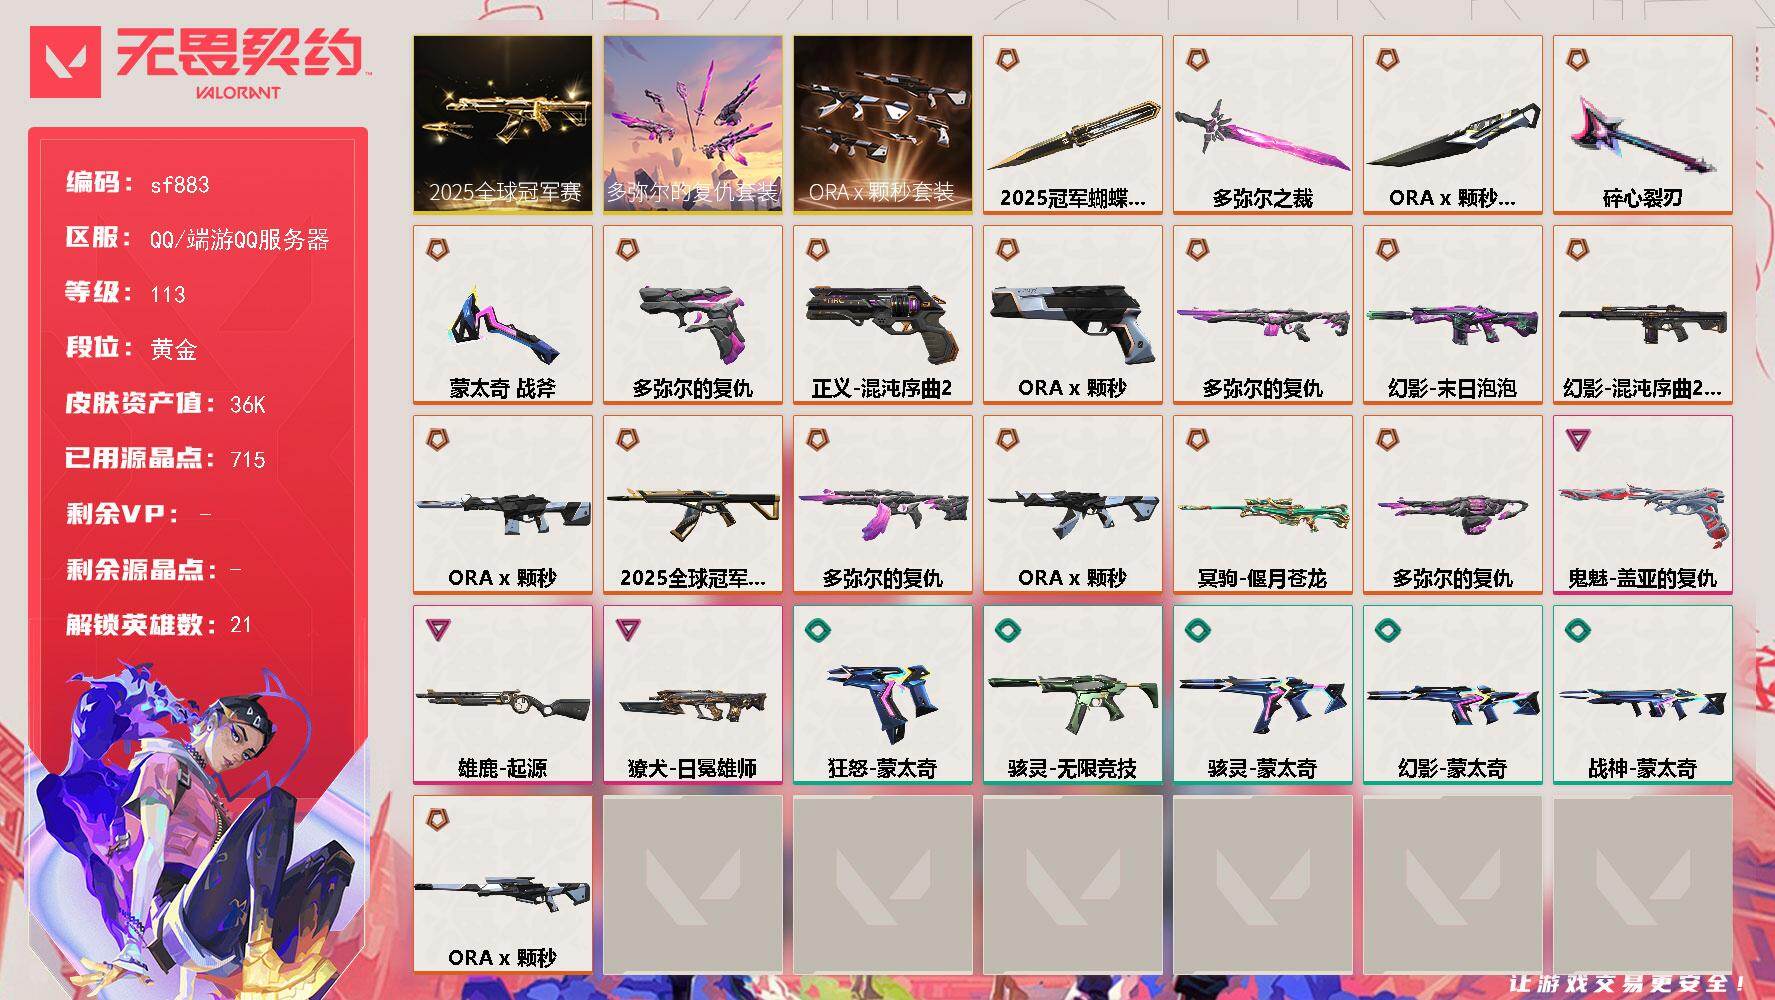Image resolution: width=1775 pixels, height=1000 pixels.
Task: Click the 獠犬-日冕雄师 skin card
Action: (693, 695)
